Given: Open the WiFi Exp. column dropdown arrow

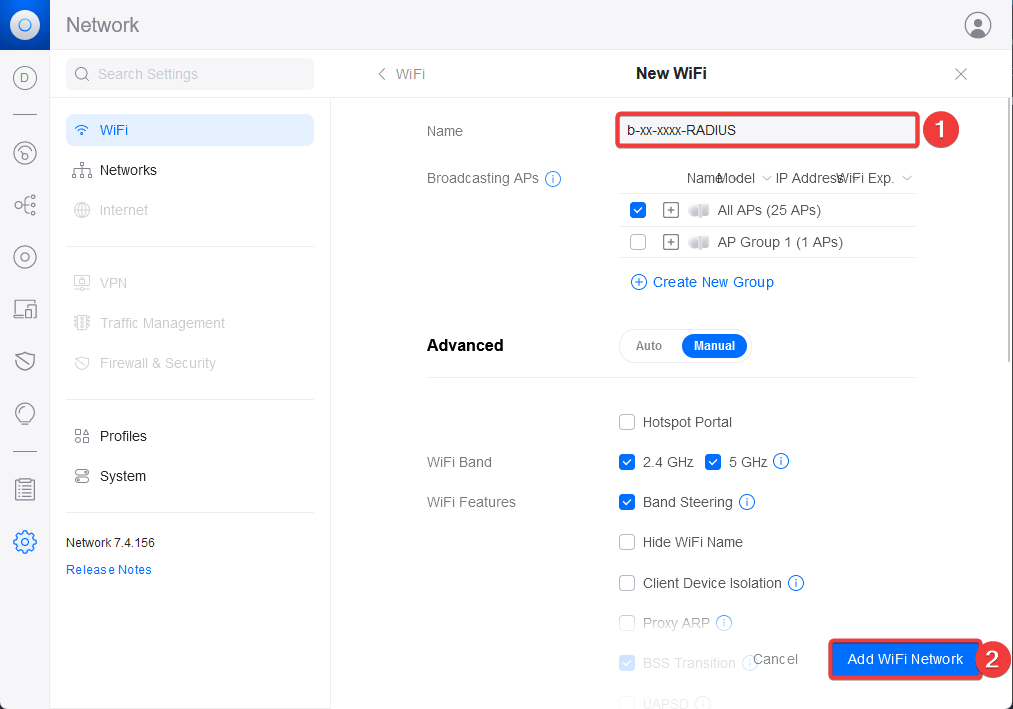Looking at the screenshot, I should point(906,178).
